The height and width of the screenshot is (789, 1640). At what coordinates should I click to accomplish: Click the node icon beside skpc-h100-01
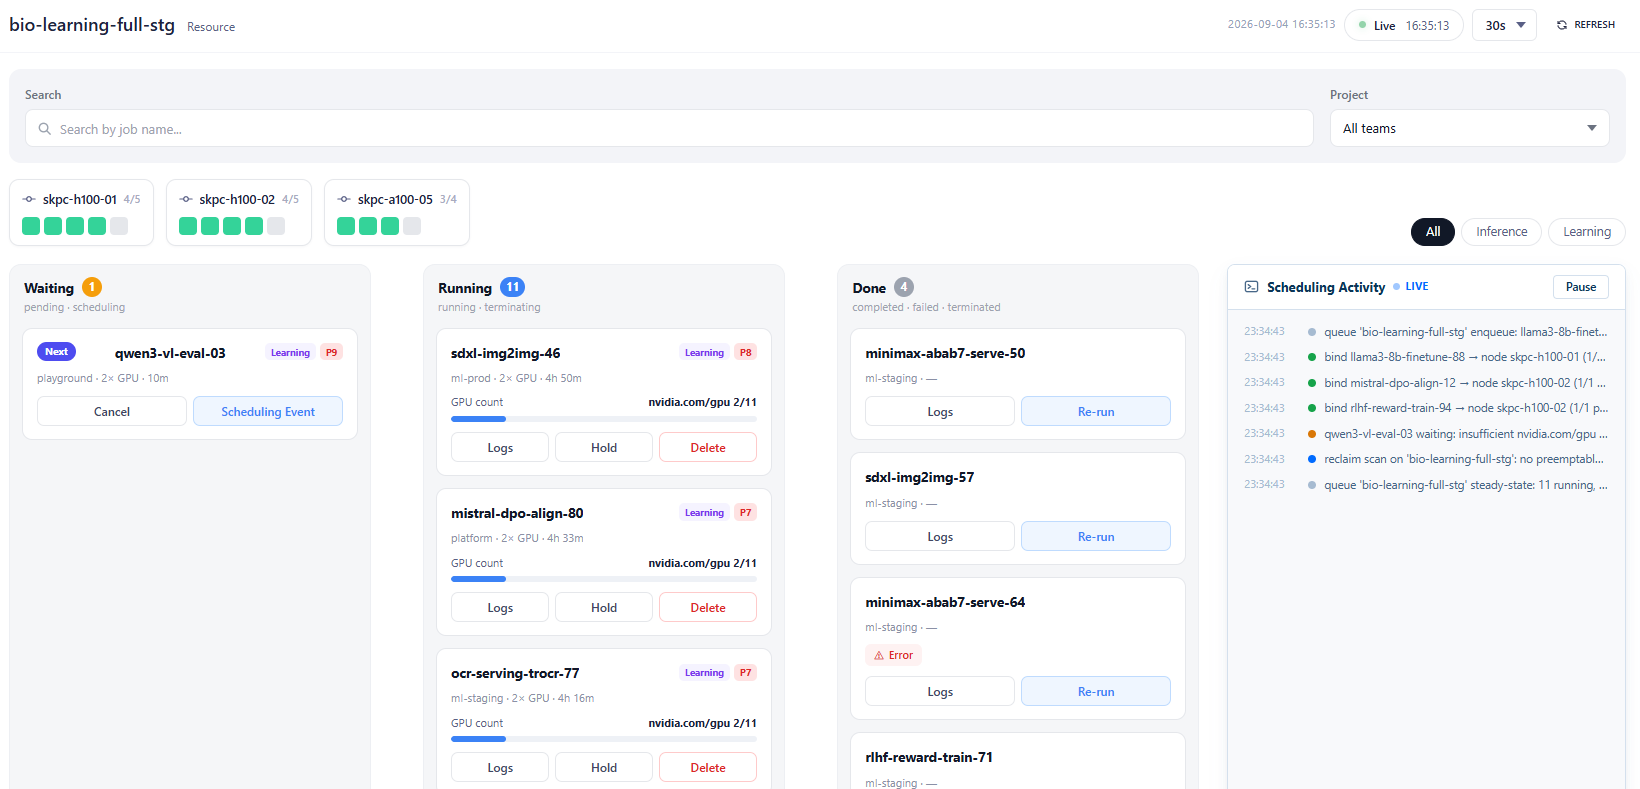pyautogui.click(x=29, y=199)
